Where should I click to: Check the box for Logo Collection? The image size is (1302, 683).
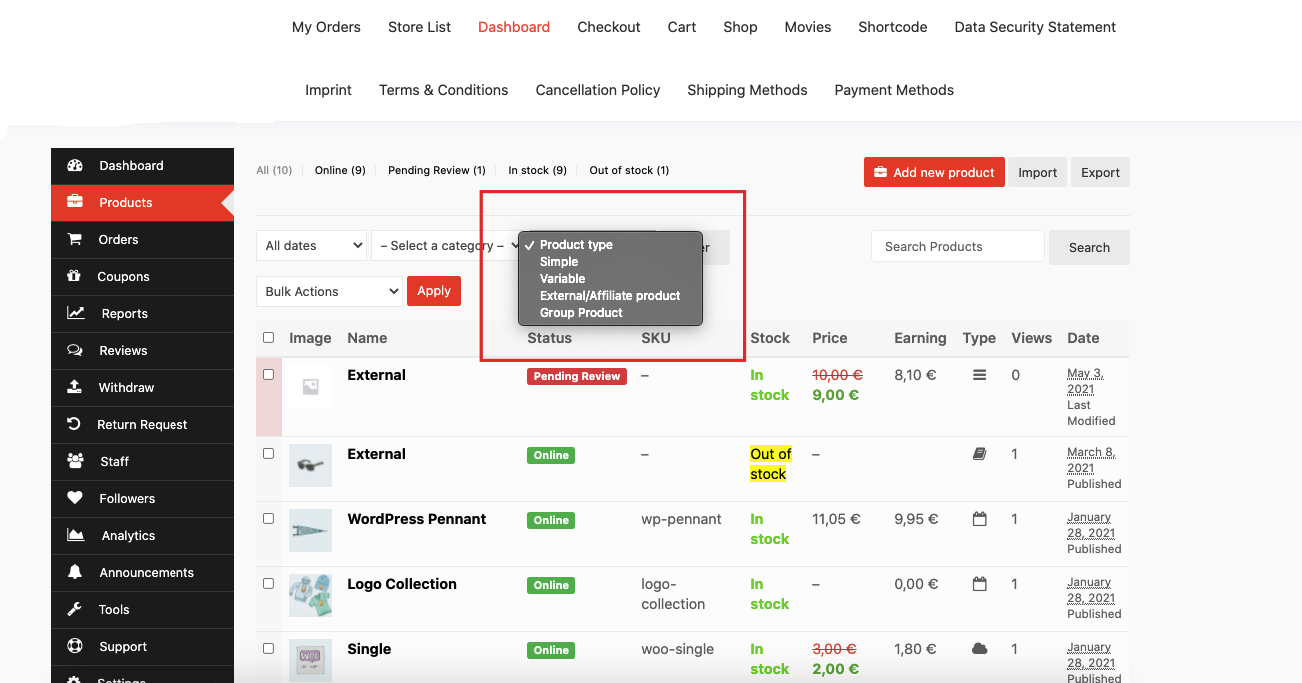[268, 583]
